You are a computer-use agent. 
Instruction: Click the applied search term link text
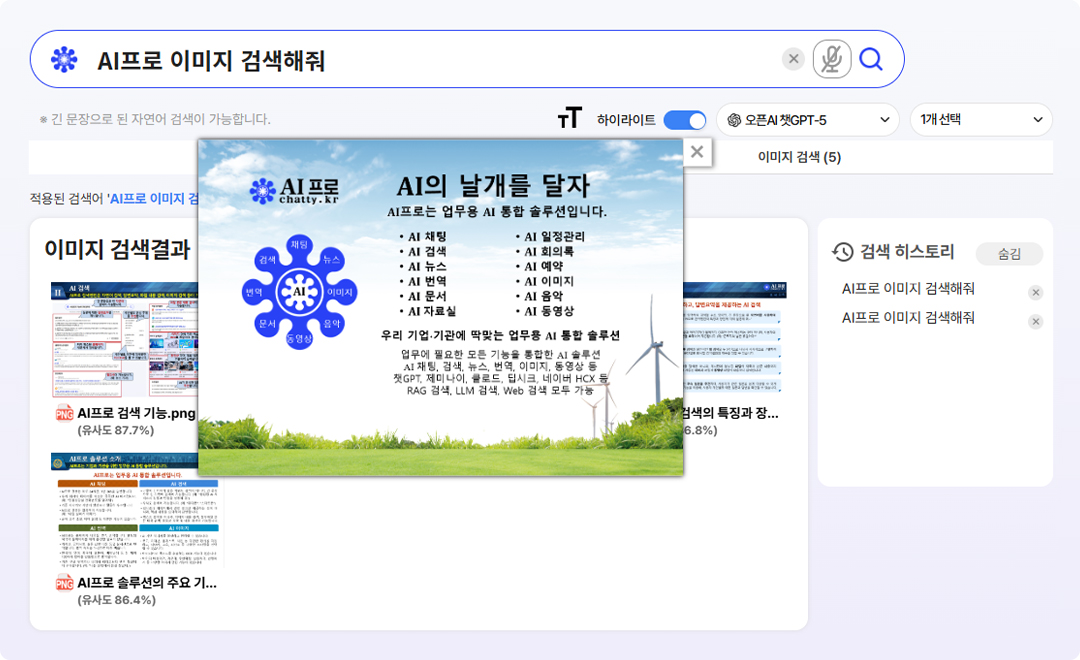pyautogui.click(x=153, y=199)
